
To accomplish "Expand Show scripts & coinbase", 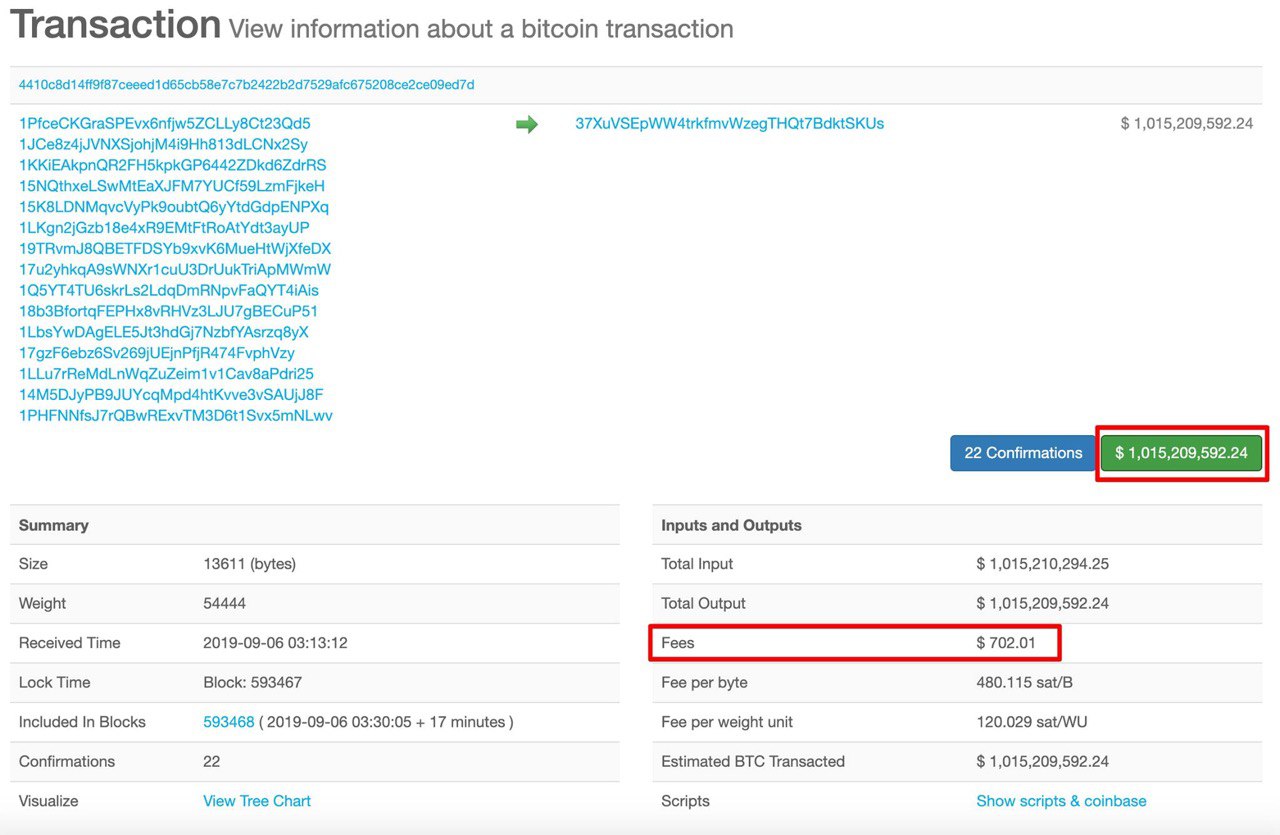I will [x=1061, y=801].
